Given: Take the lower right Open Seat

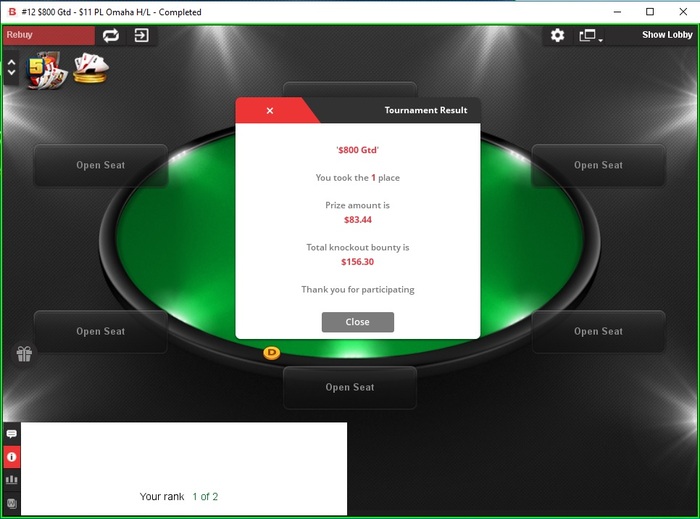Looking at the screenshot, I should [598, 332].
